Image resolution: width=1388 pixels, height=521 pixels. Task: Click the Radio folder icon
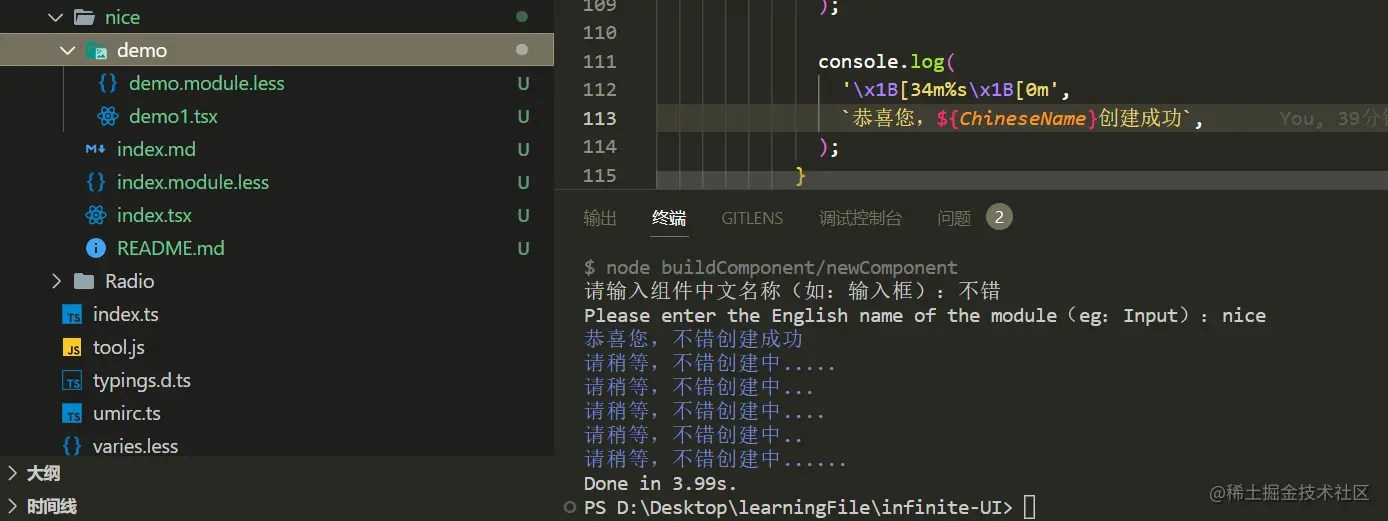tap(84, 281)
